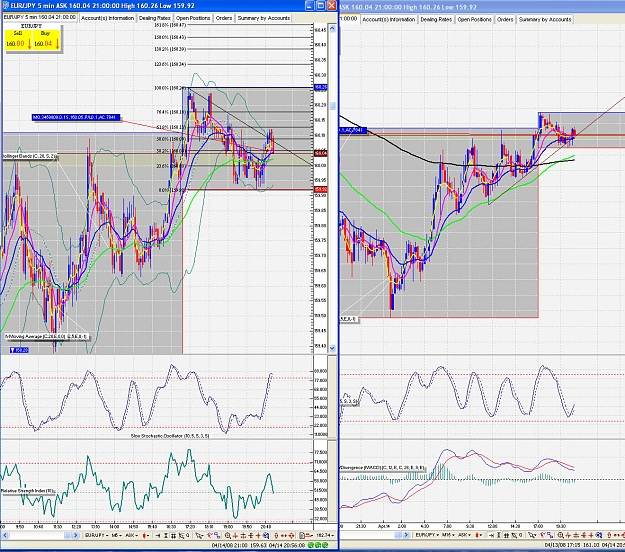The width and height of the screenshot is (625, 552).
Task: Select the cursor pointer tool in right chart toolbar
Action: (531, 535)
